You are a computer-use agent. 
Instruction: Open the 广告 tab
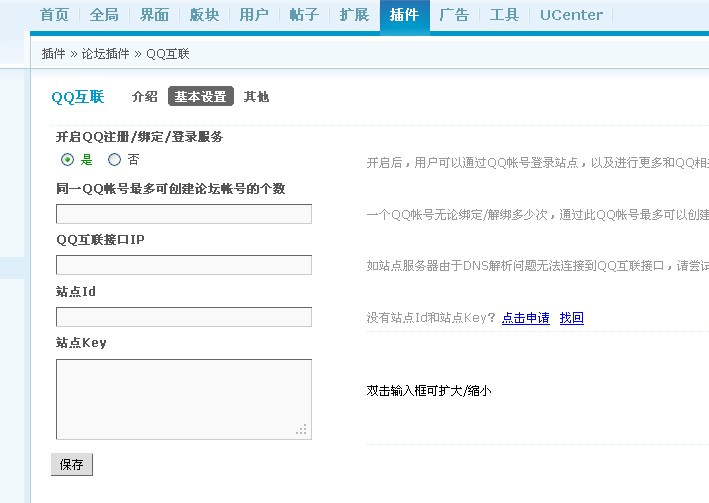click(x=454, y=15)
